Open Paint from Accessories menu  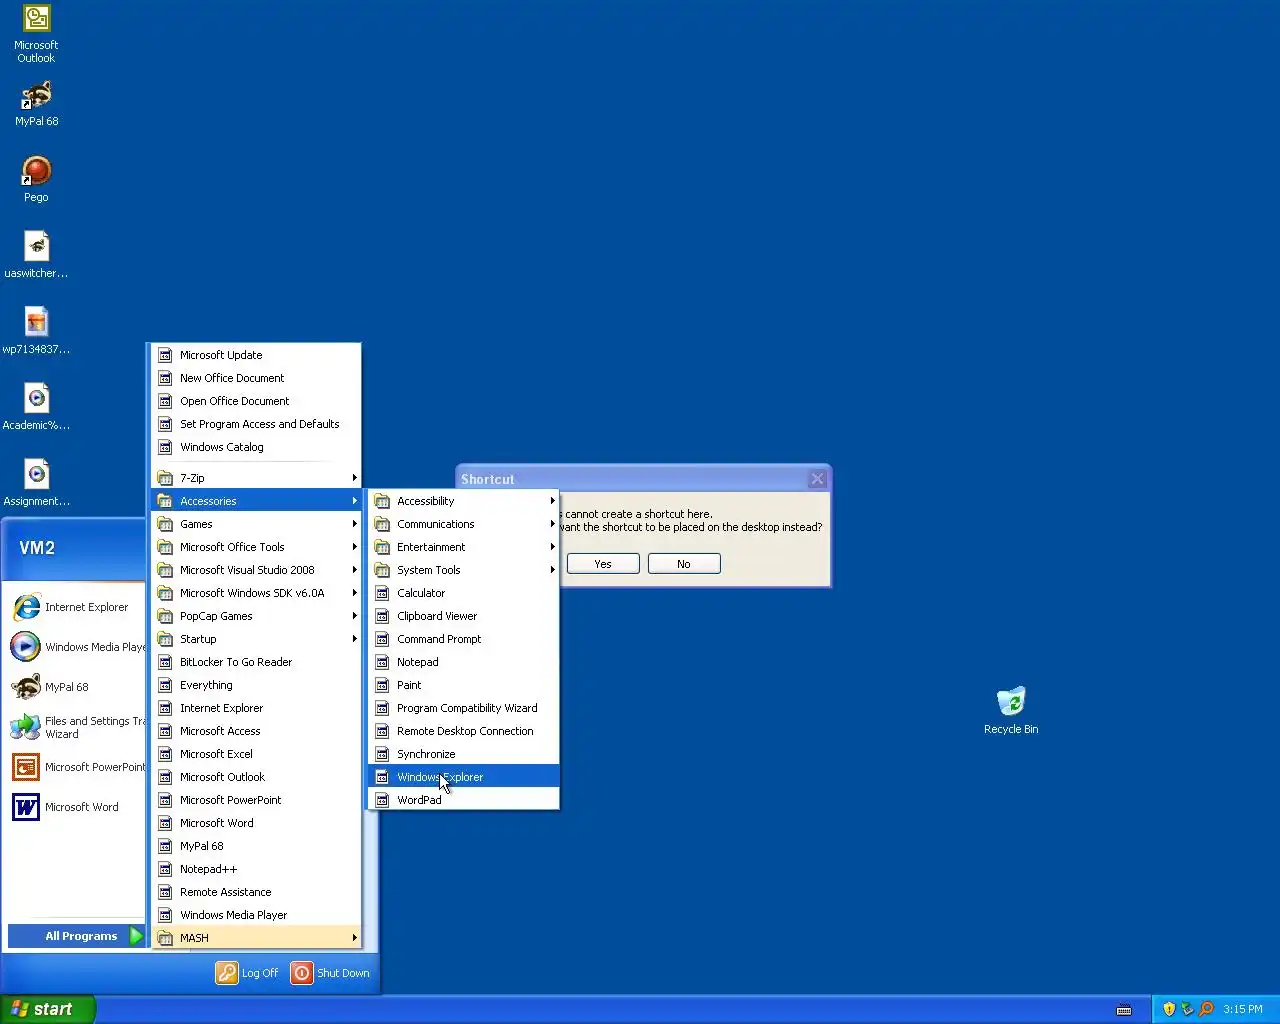coord(464,685)
